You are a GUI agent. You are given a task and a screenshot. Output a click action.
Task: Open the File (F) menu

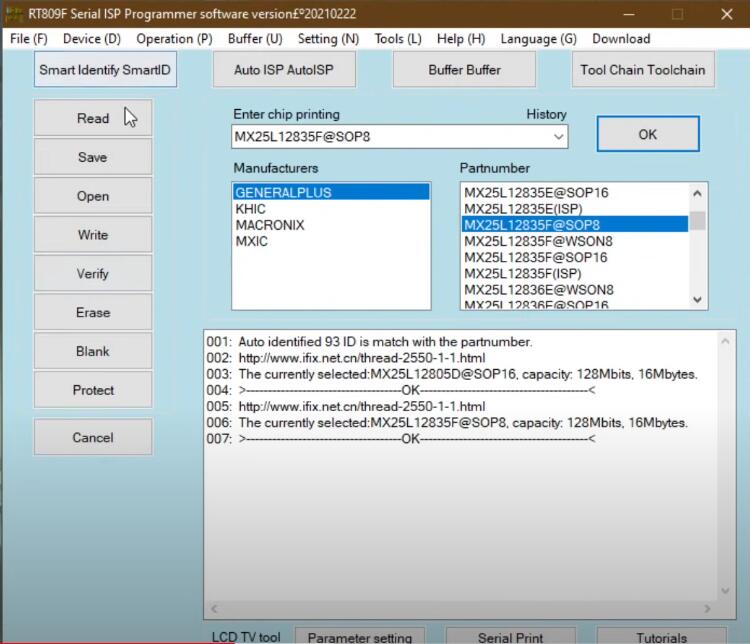click(29, 39)
